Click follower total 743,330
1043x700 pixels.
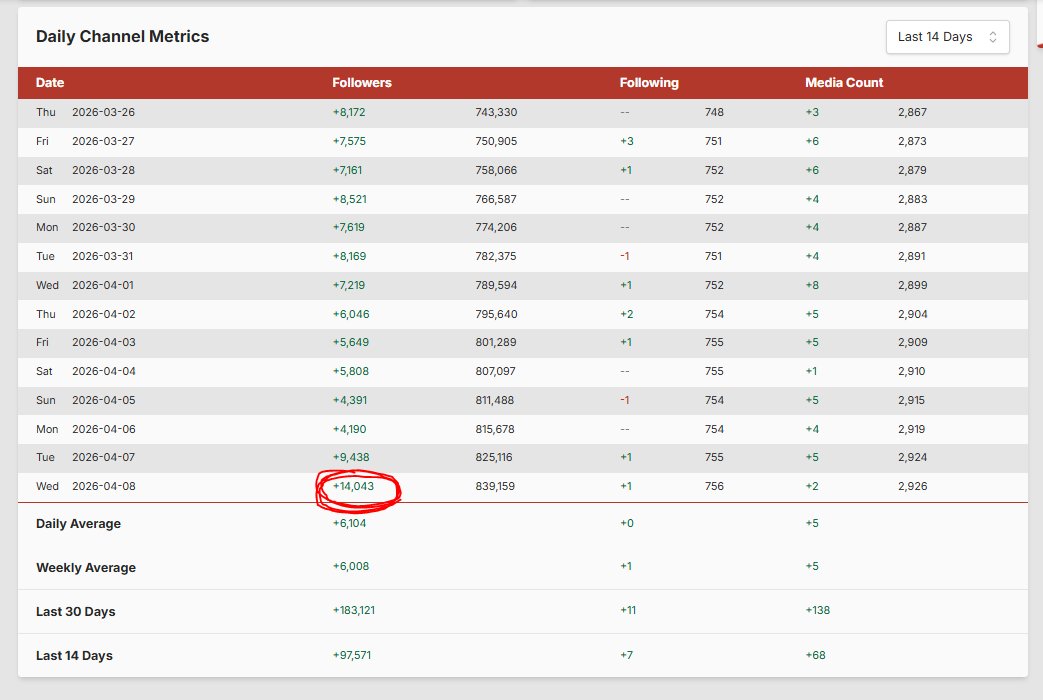[x=496, y=112]
